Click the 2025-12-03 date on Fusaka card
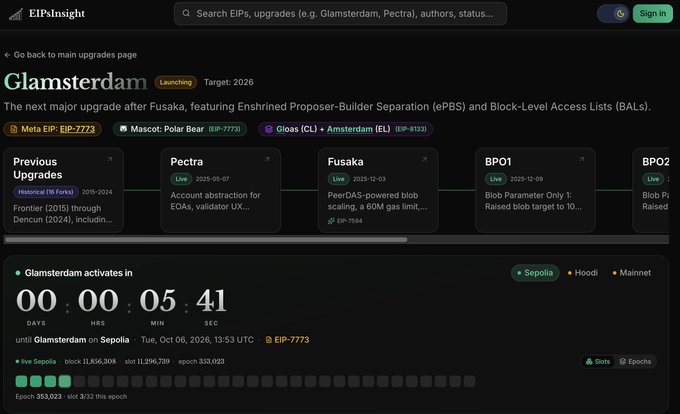The height and width of the screenshot is (414, 680). click(x=369, y=179)
